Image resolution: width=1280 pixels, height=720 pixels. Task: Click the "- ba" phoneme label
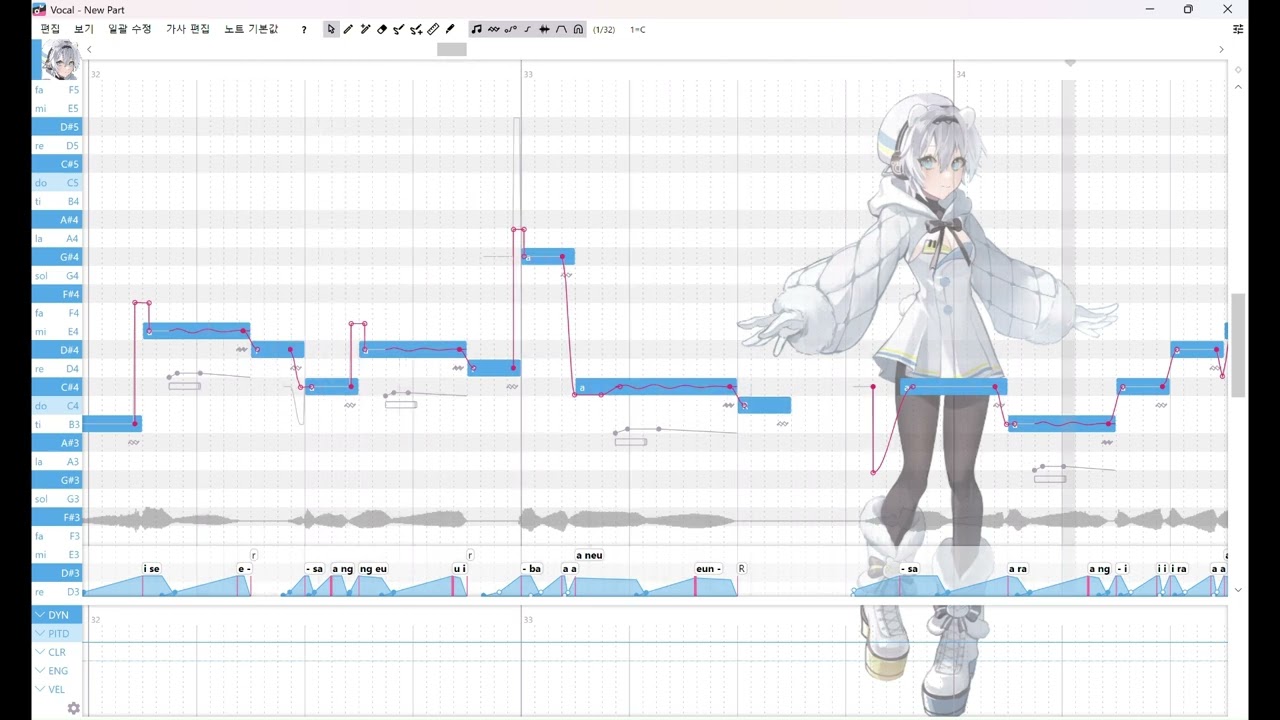[x=531, y=569]
